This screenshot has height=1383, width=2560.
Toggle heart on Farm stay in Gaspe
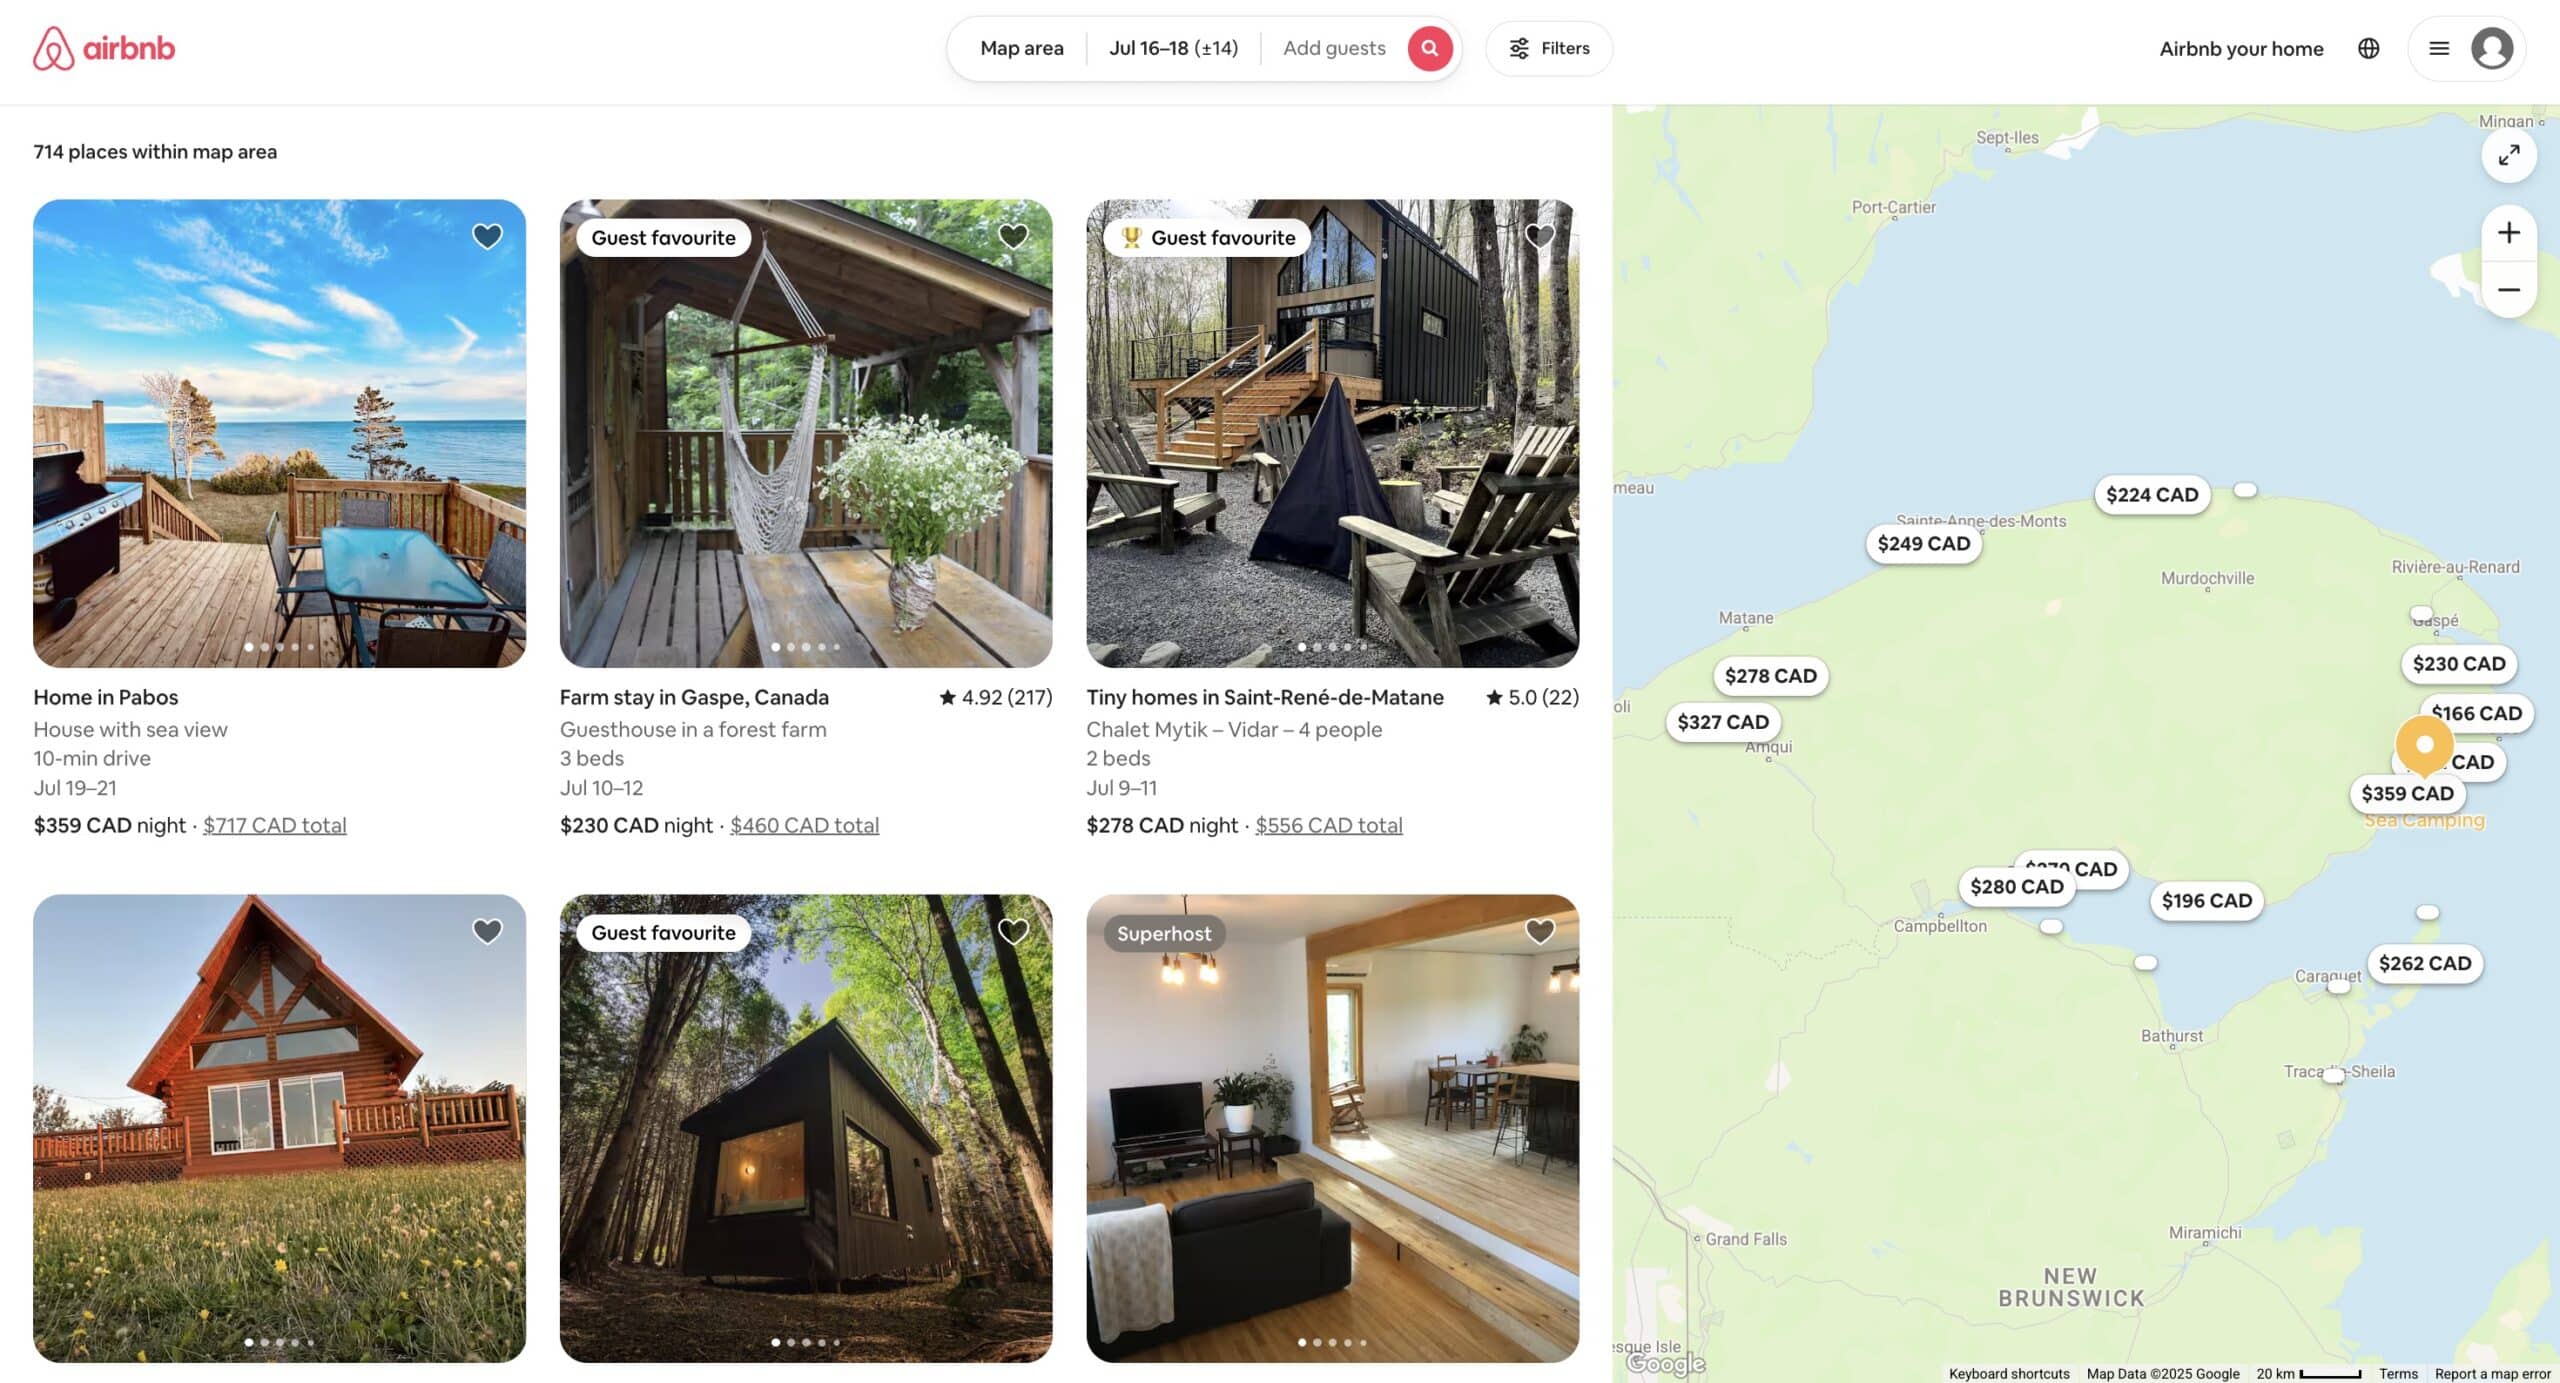tap(1013, 236)
